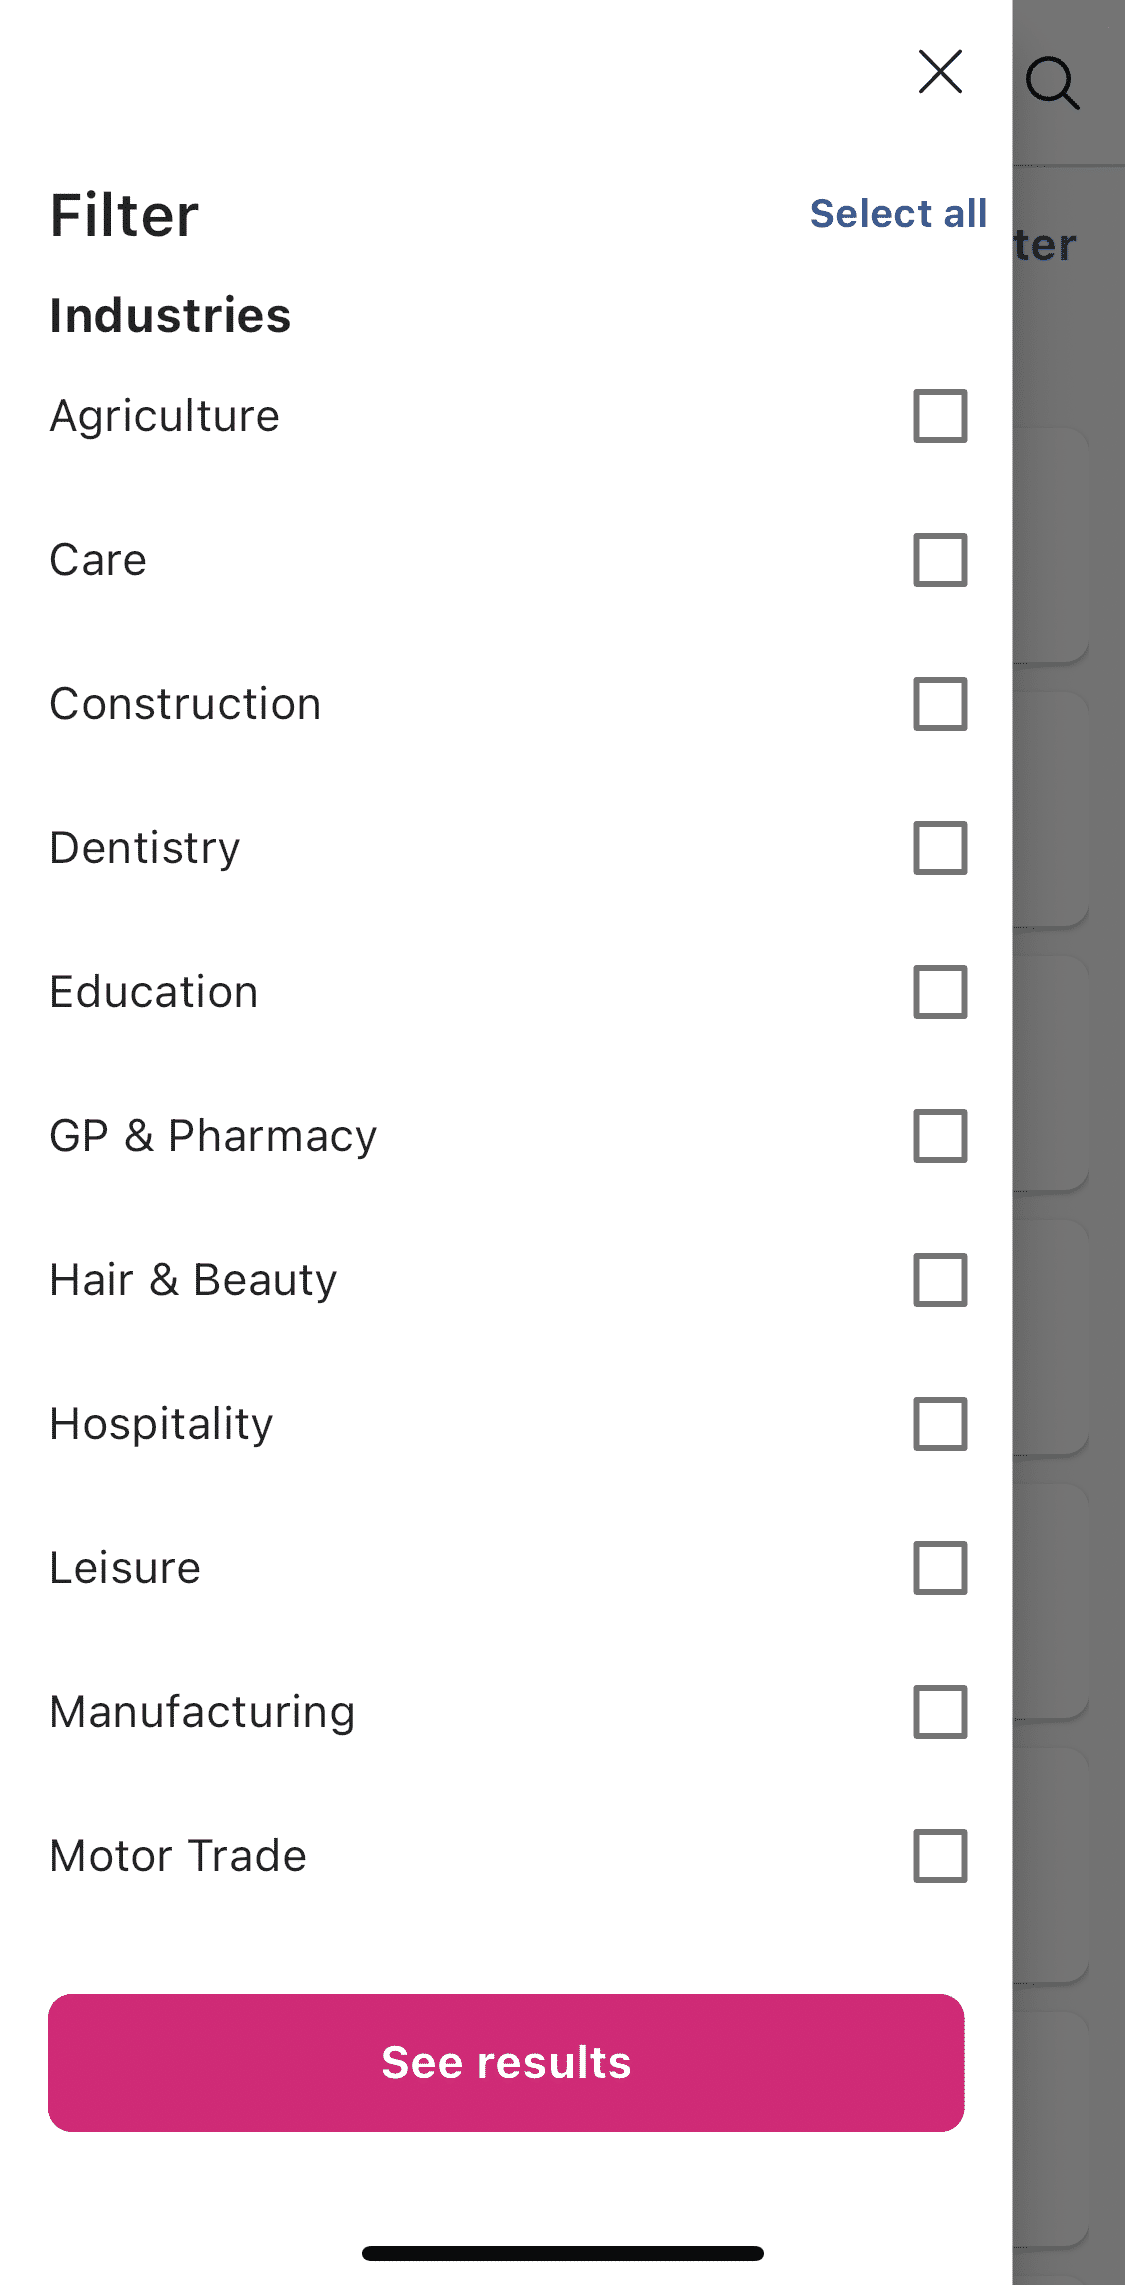Close the Filter panel with the X icon

click(940, 72)
